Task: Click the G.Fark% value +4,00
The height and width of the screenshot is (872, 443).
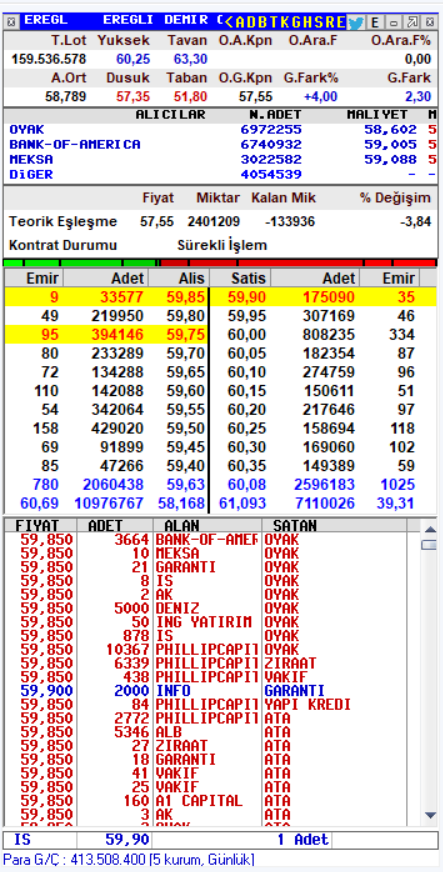Action: tap(320, 97)
